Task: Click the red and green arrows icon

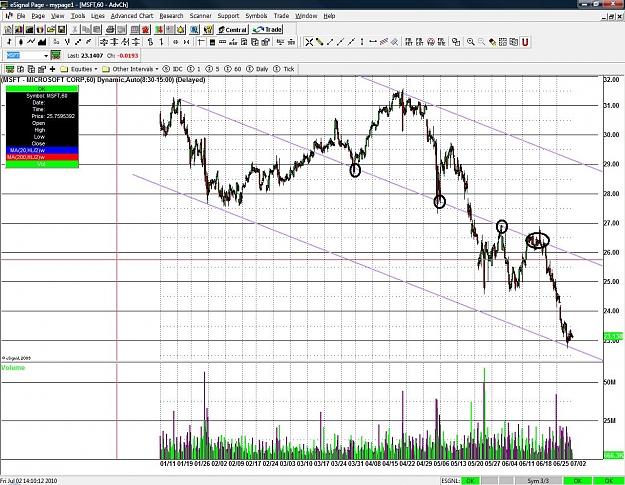Action: pos(159,29)
